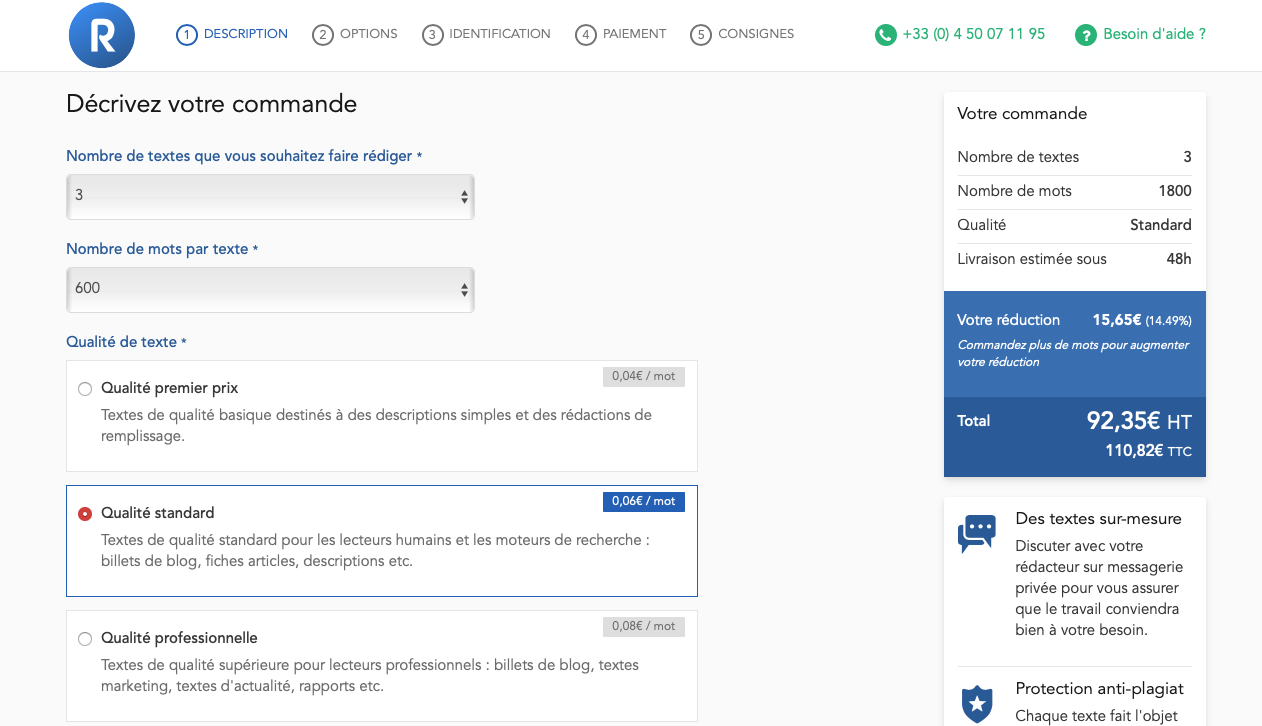Viewport: 1262px width, 726px height.
Task: Select the Qualité premier prix radio button
Action: click(x=85, y=389)
